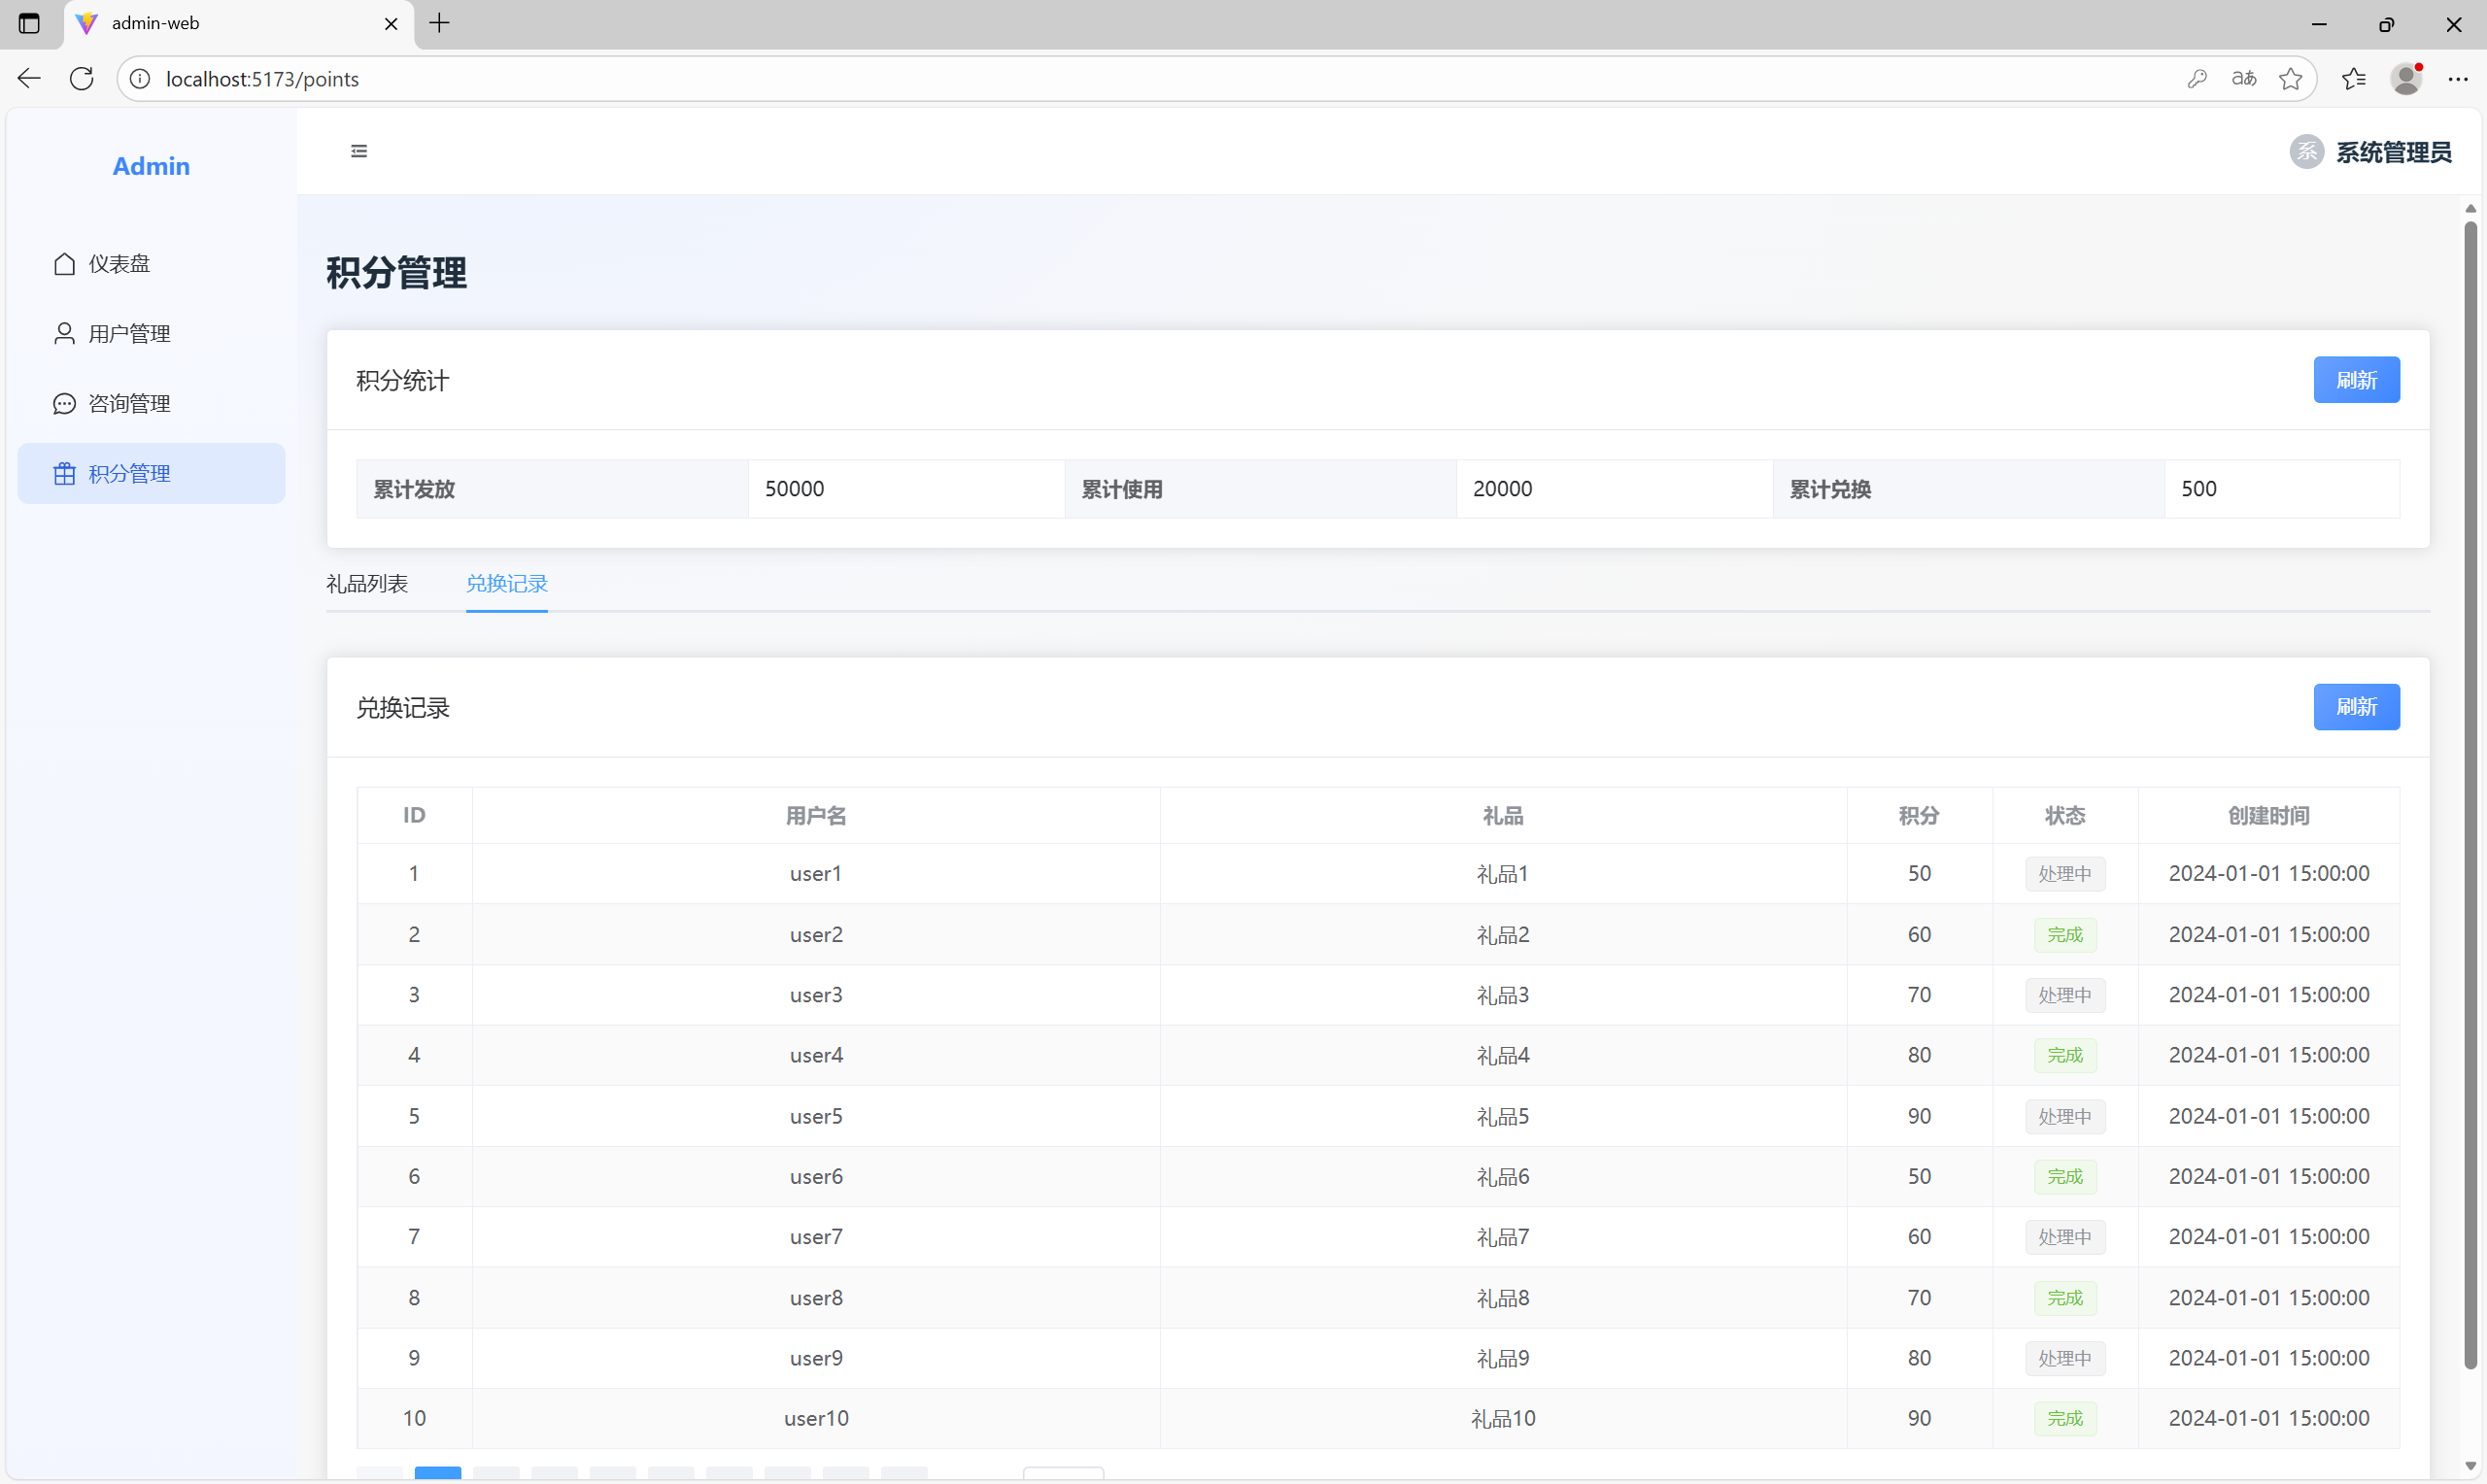Open the 仪表盘 dashboard menu item

[x=119, y=264]
